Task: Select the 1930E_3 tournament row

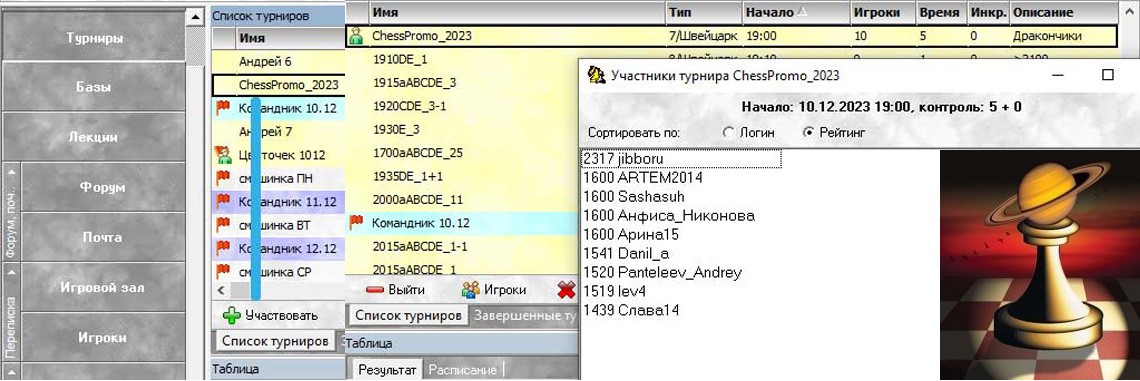Action: [462, 129]
